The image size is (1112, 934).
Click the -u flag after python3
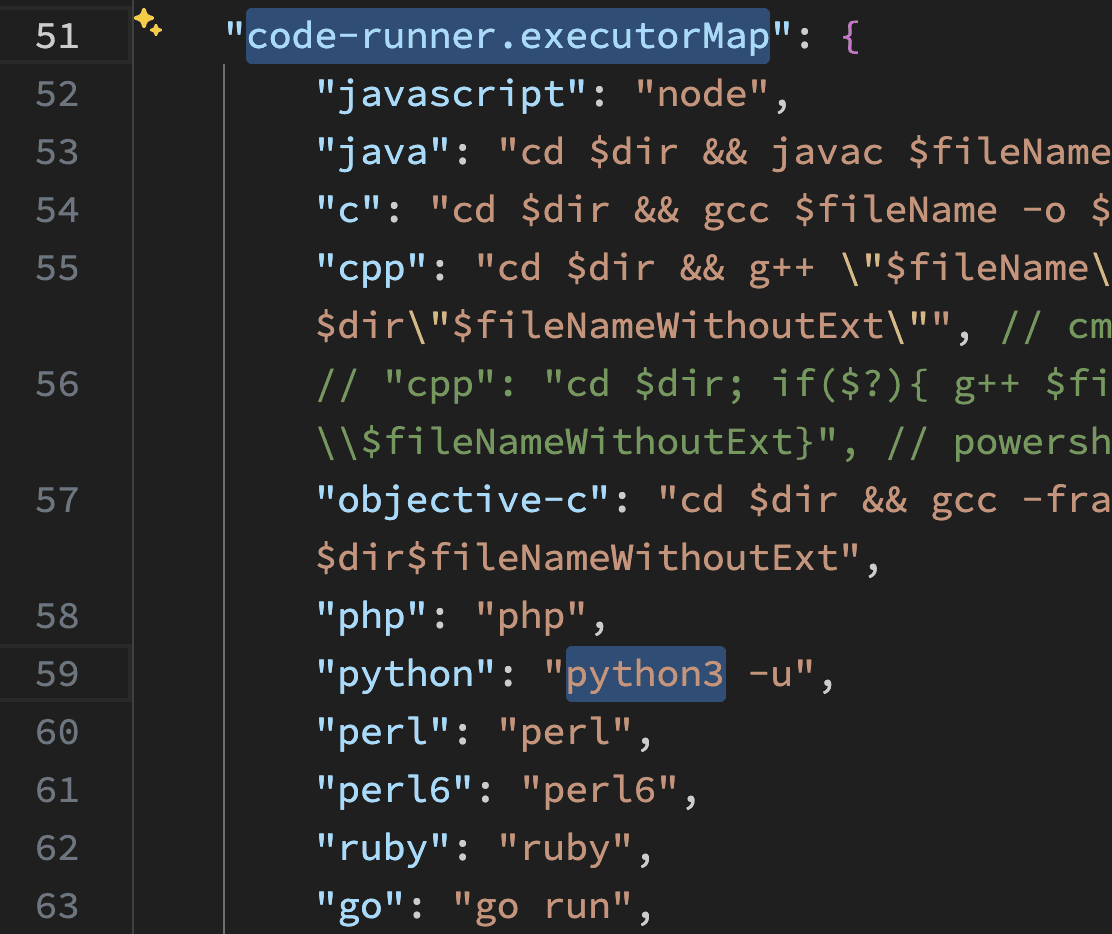tap(771, 674)
